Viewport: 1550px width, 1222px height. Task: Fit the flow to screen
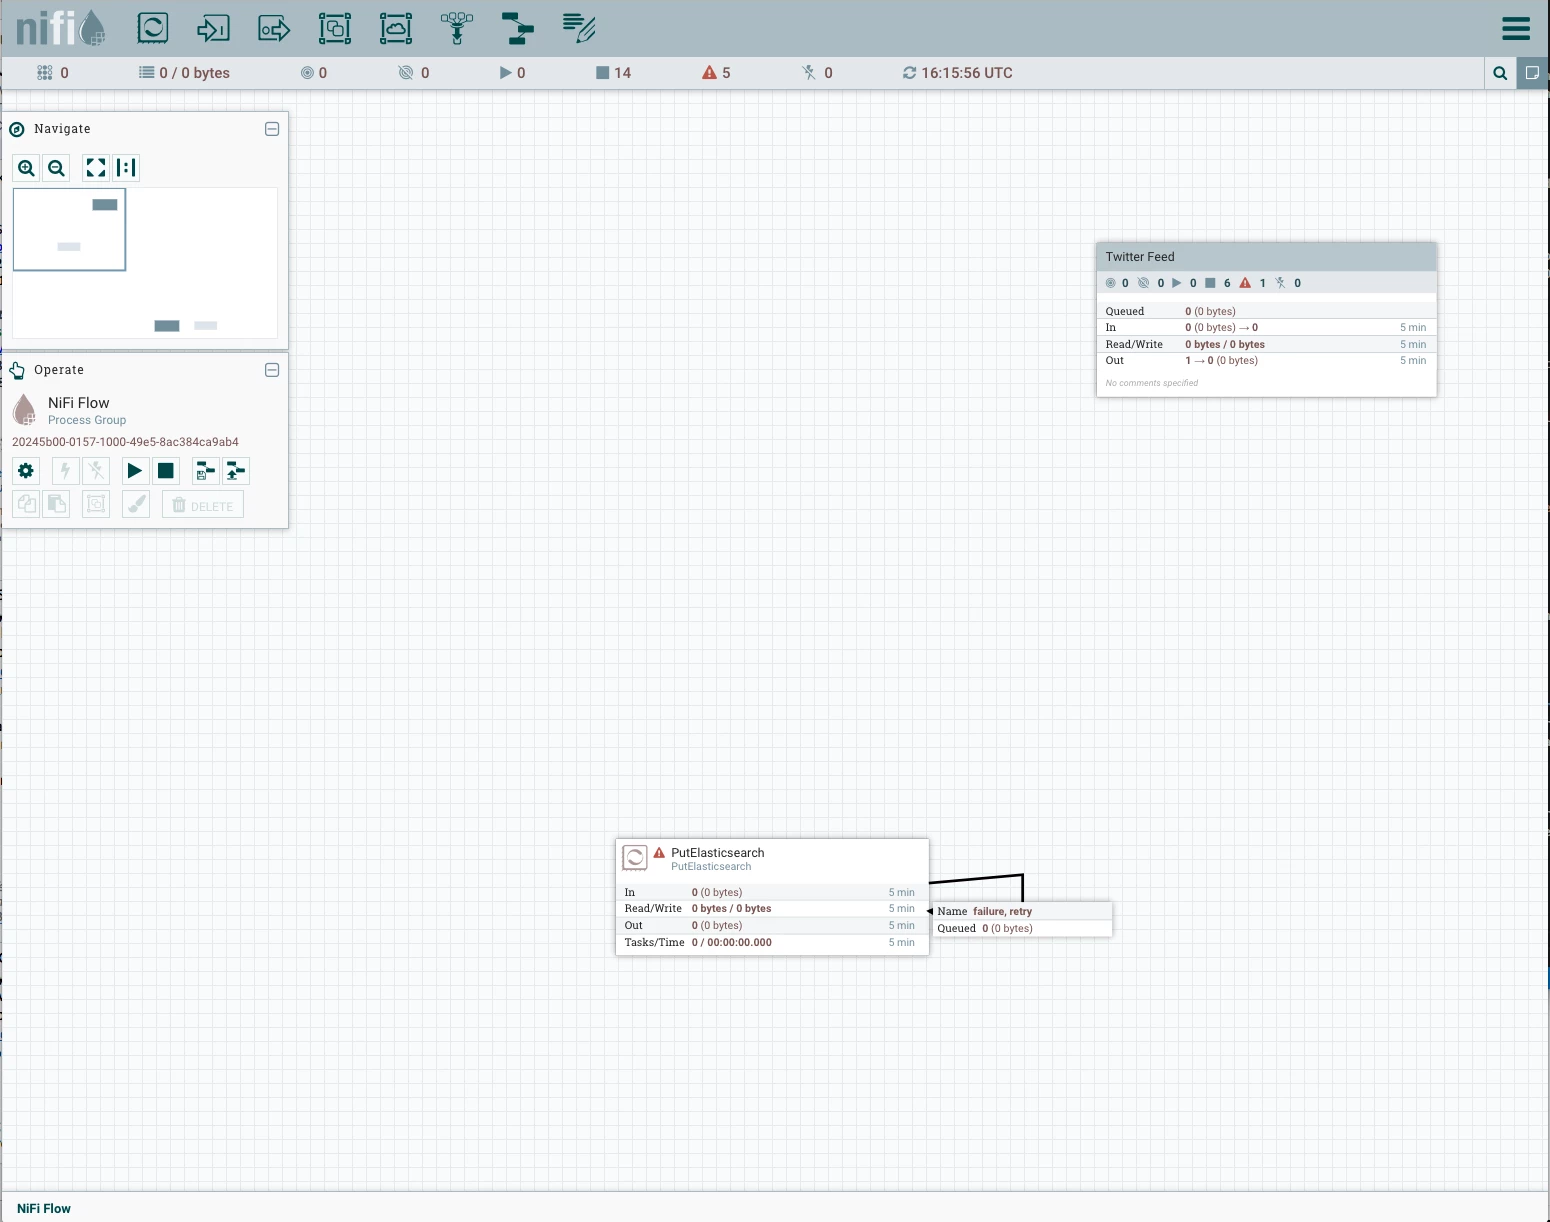[96, 168]
